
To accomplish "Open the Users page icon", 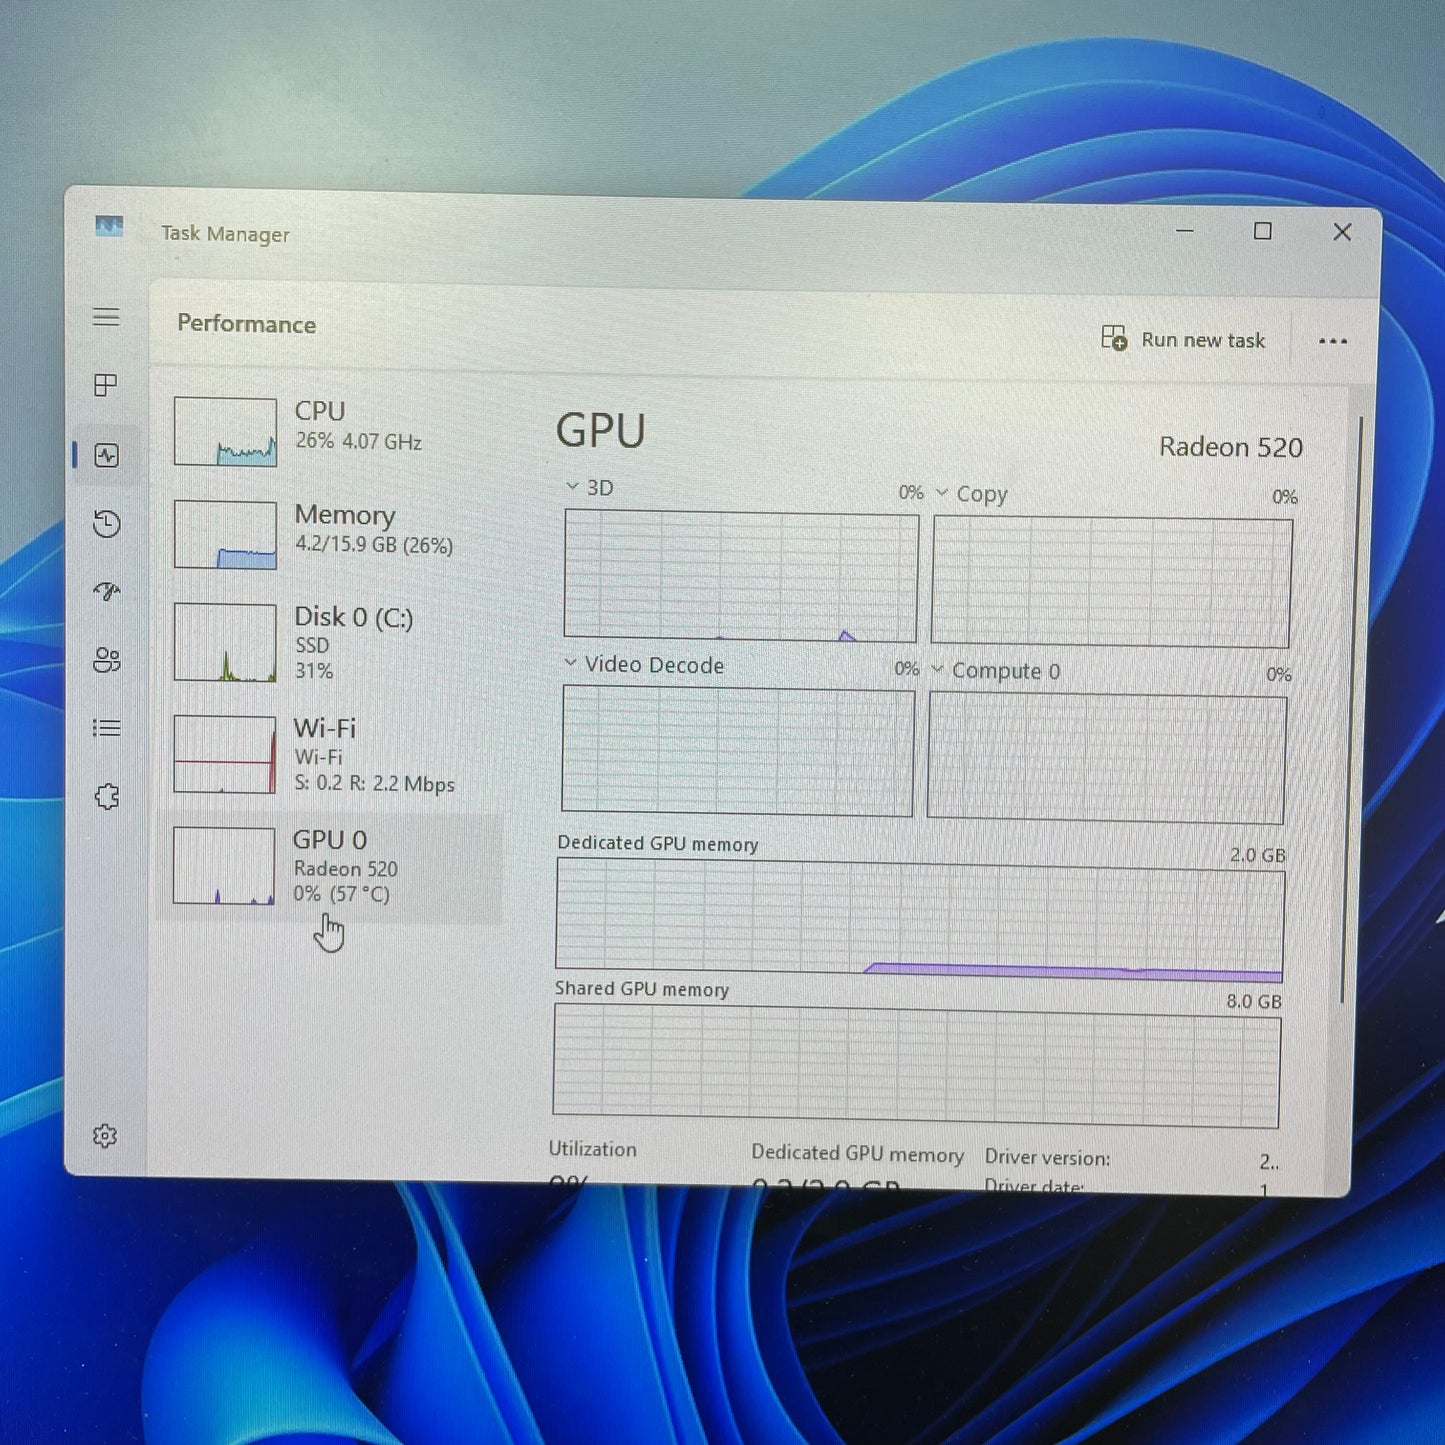I will 106,660.
